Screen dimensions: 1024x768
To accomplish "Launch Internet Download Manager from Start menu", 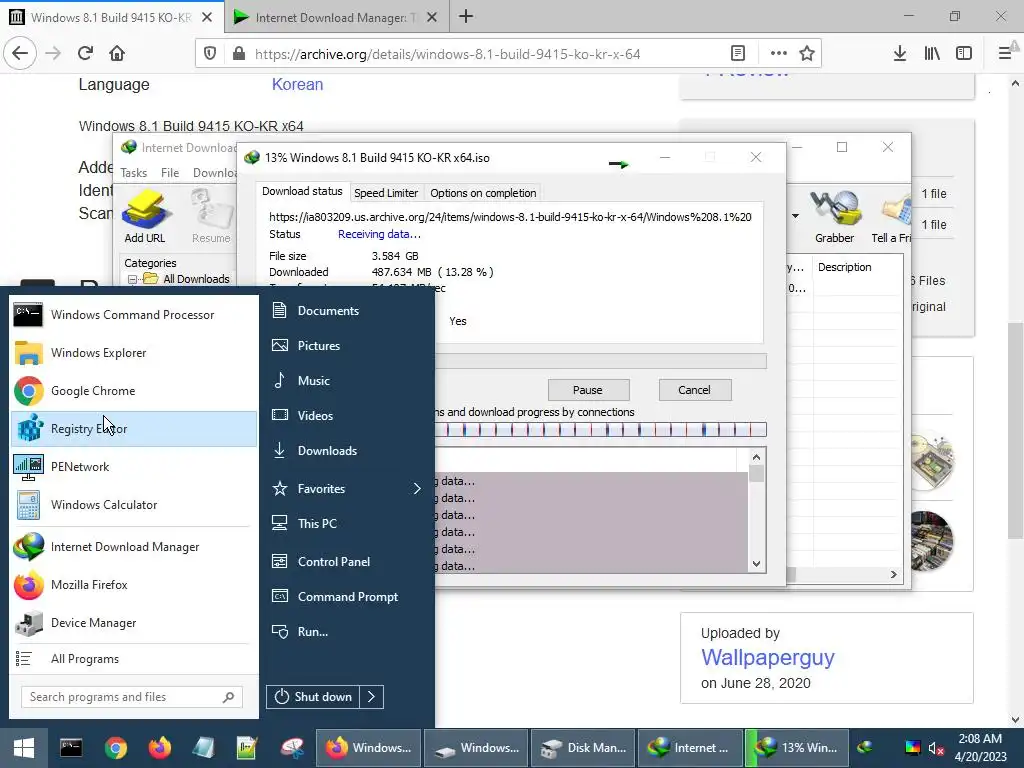I will (x=134, y=547).
